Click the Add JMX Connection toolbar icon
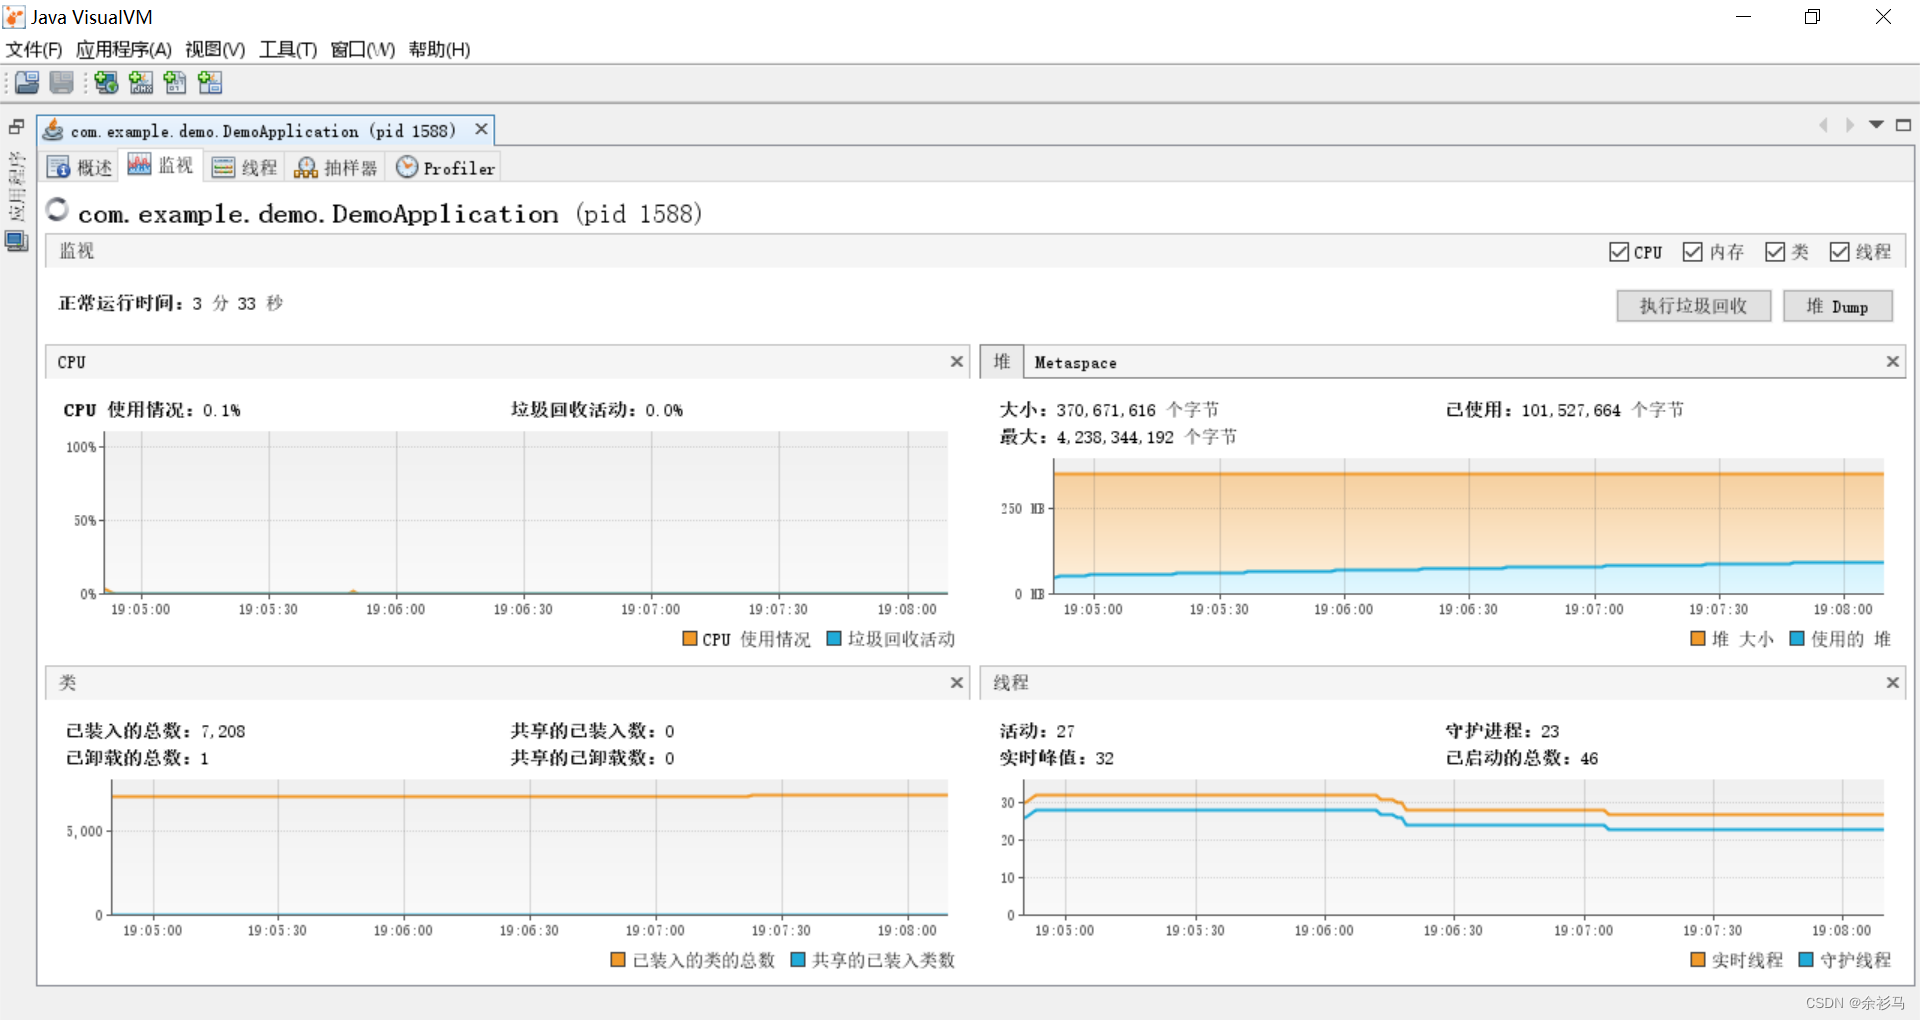Image resolution: width=1920 pixels, height=1020 pixels. point(141,83)
